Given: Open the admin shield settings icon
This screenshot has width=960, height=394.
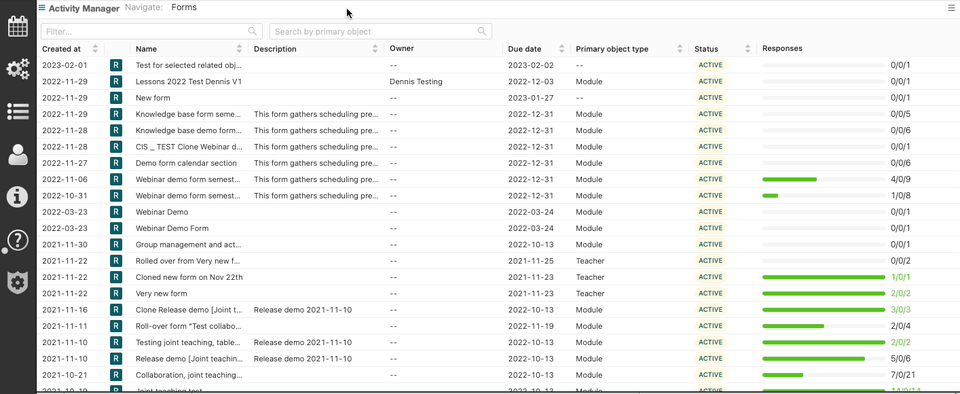Looking at the screenshot, I should click(18, 283).
